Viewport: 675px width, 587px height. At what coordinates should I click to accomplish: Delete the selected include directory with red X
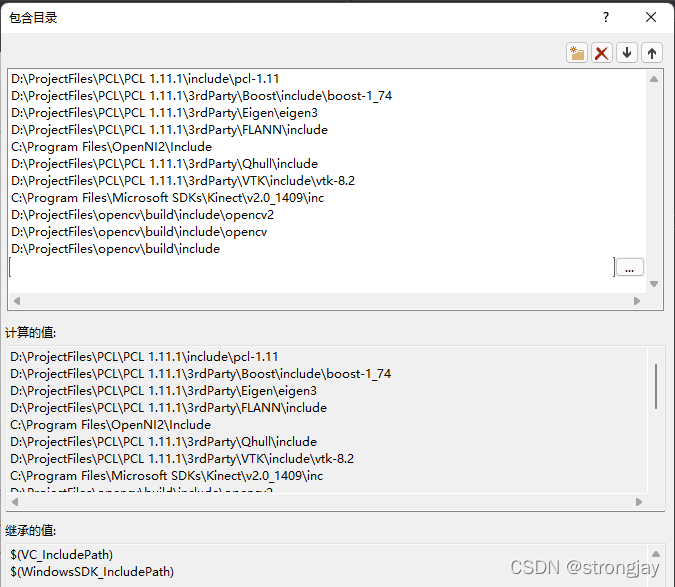[x=602, y=53]
